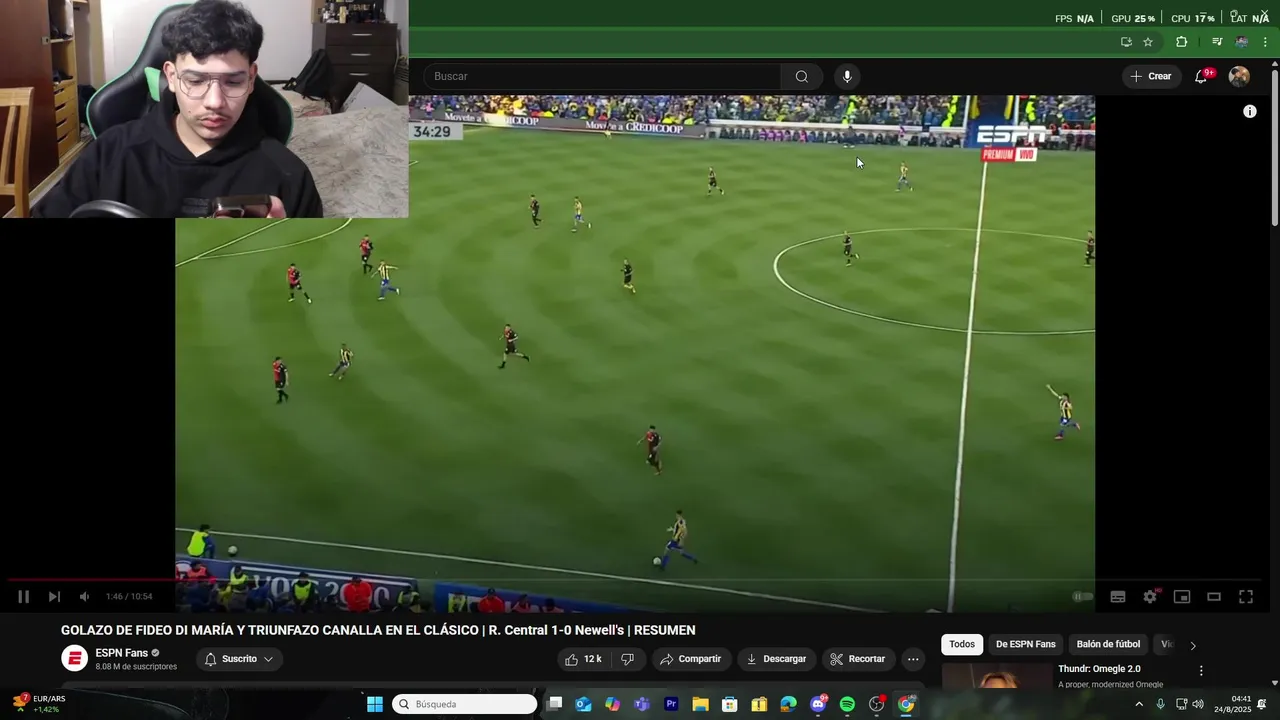Open the ESPN Fans channel name link
The image size is (1280, 720).
point(122,653)
